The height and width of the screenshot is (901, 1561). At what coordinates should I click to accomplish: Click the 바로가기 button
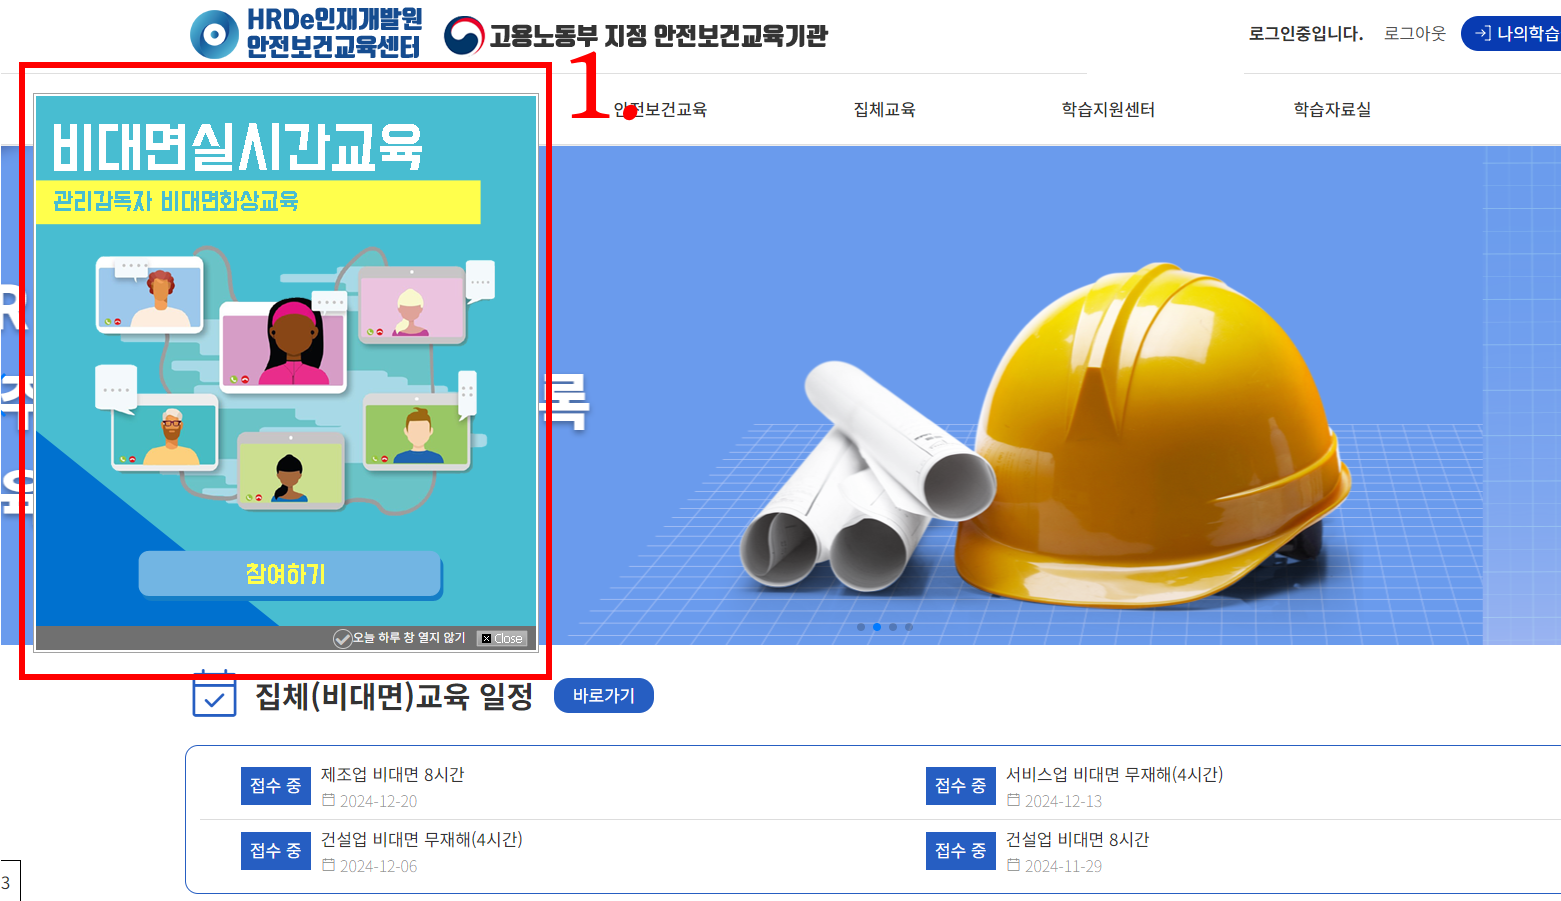click(x=604, y=695)
